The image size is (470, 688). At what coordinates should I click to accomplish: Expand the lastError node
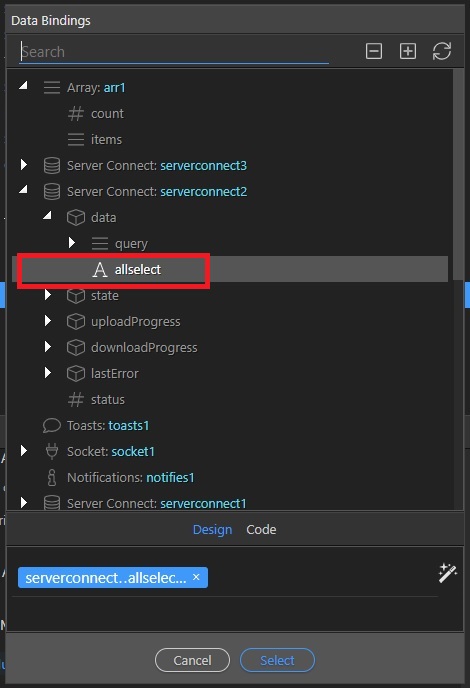coord(48,373)
